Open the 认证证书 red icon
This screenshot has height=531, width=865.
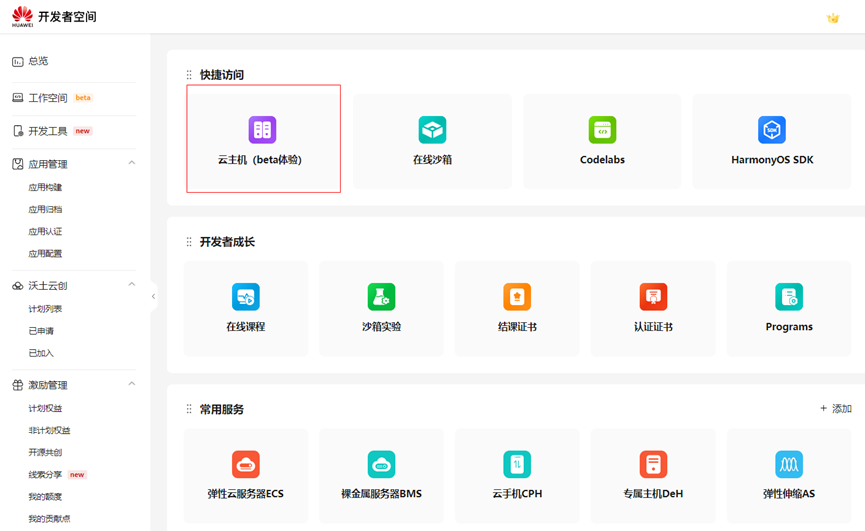[653, 297]
